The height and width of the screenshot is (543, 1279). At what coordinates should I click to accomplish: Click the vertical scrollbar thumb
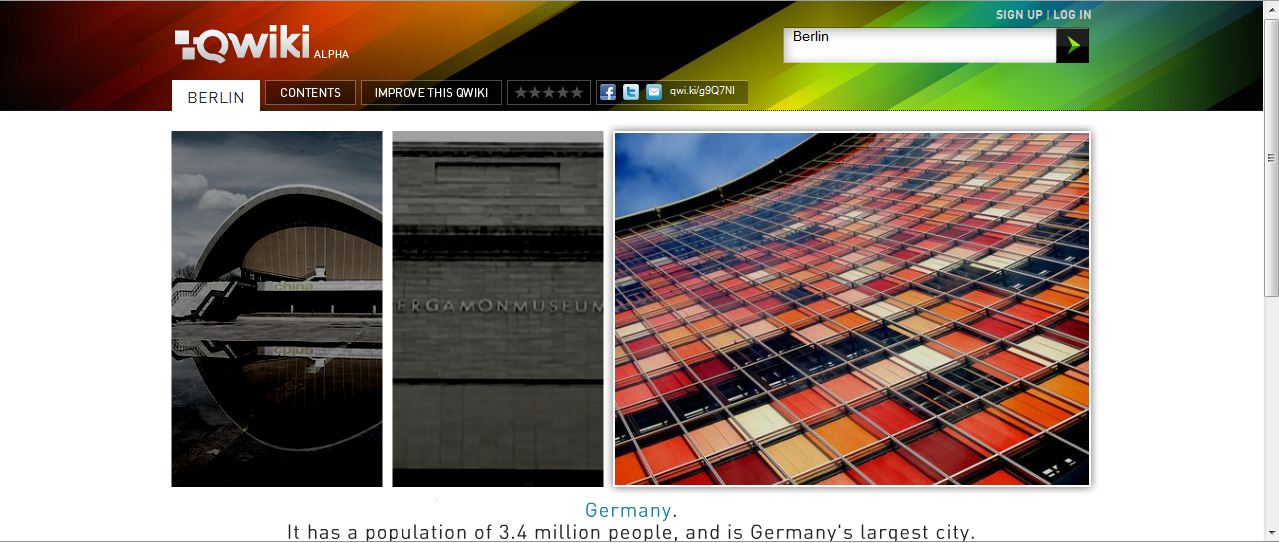tap(1271, 157)
